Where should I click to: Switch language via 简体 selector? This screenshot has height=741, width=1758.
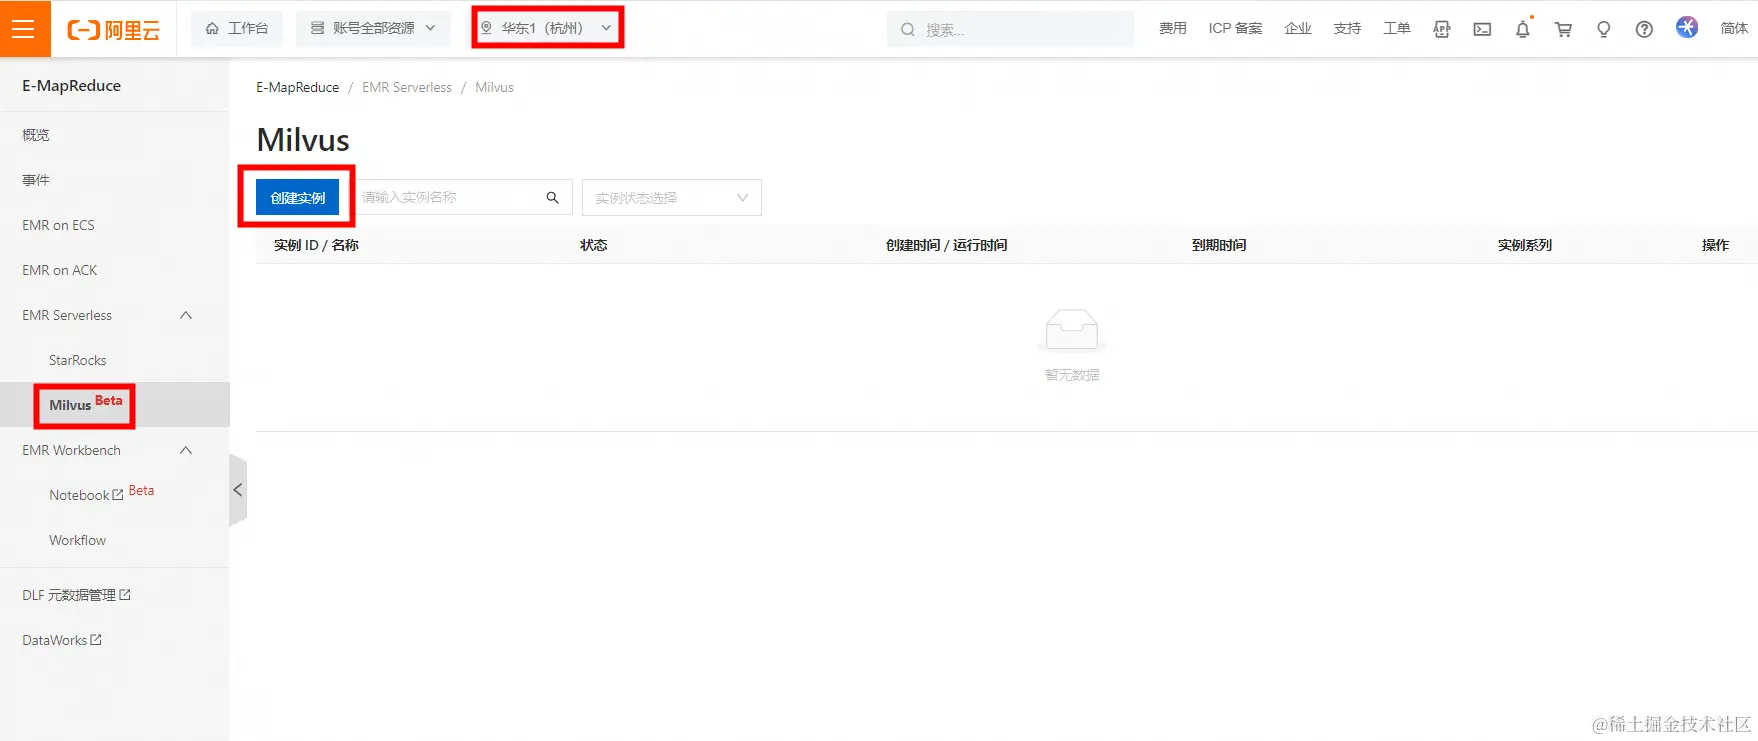point(1734,29)
